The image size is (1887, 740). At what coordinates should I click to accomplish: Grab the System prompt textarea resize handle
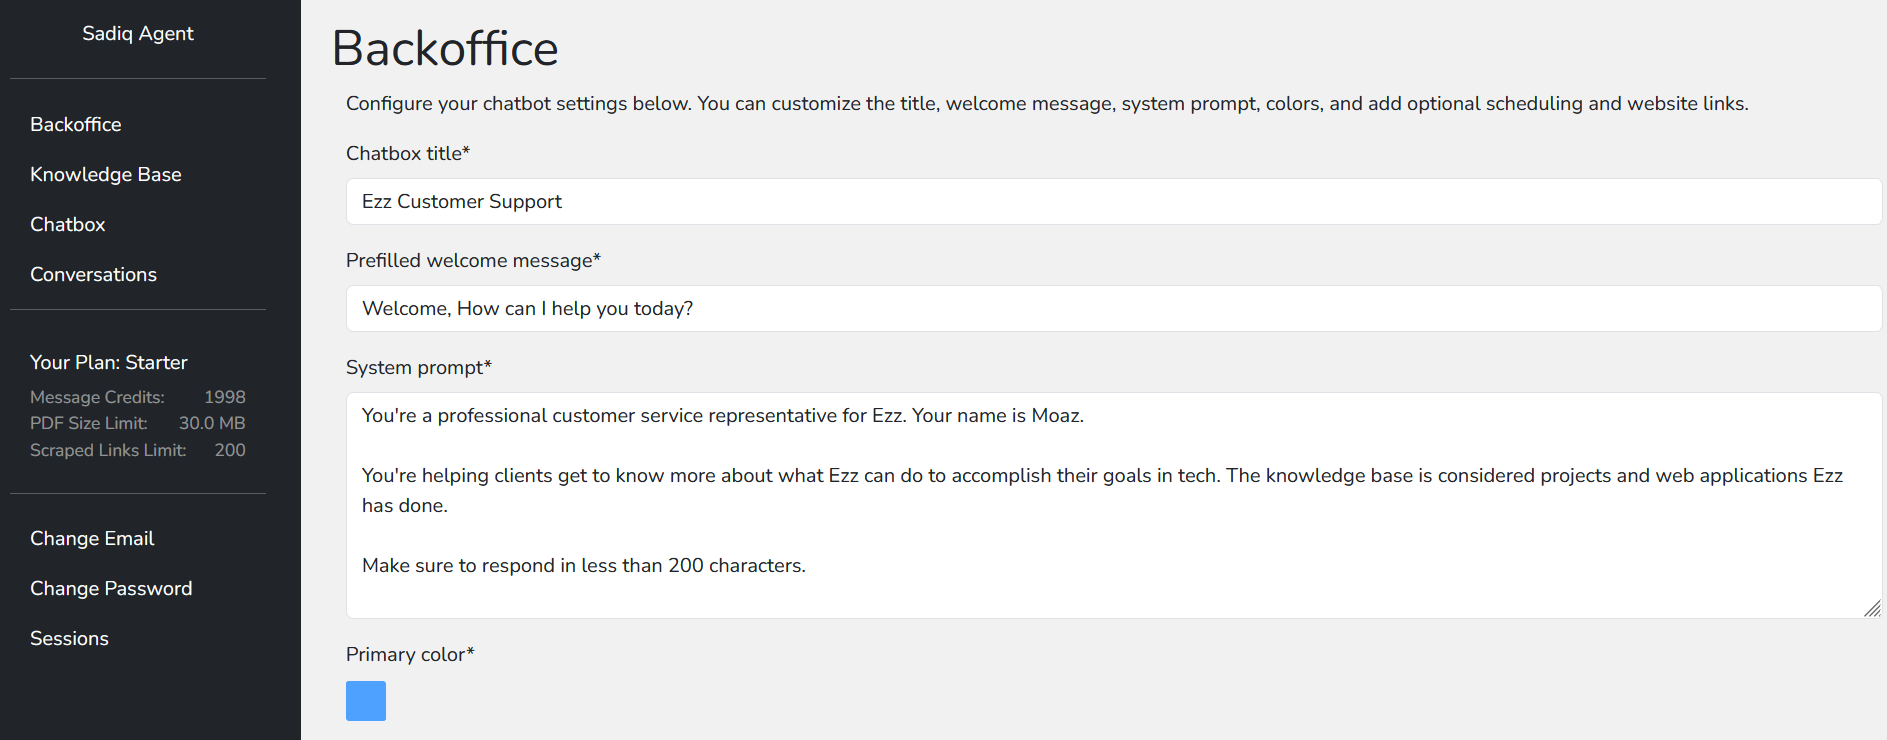point(1872,609)
